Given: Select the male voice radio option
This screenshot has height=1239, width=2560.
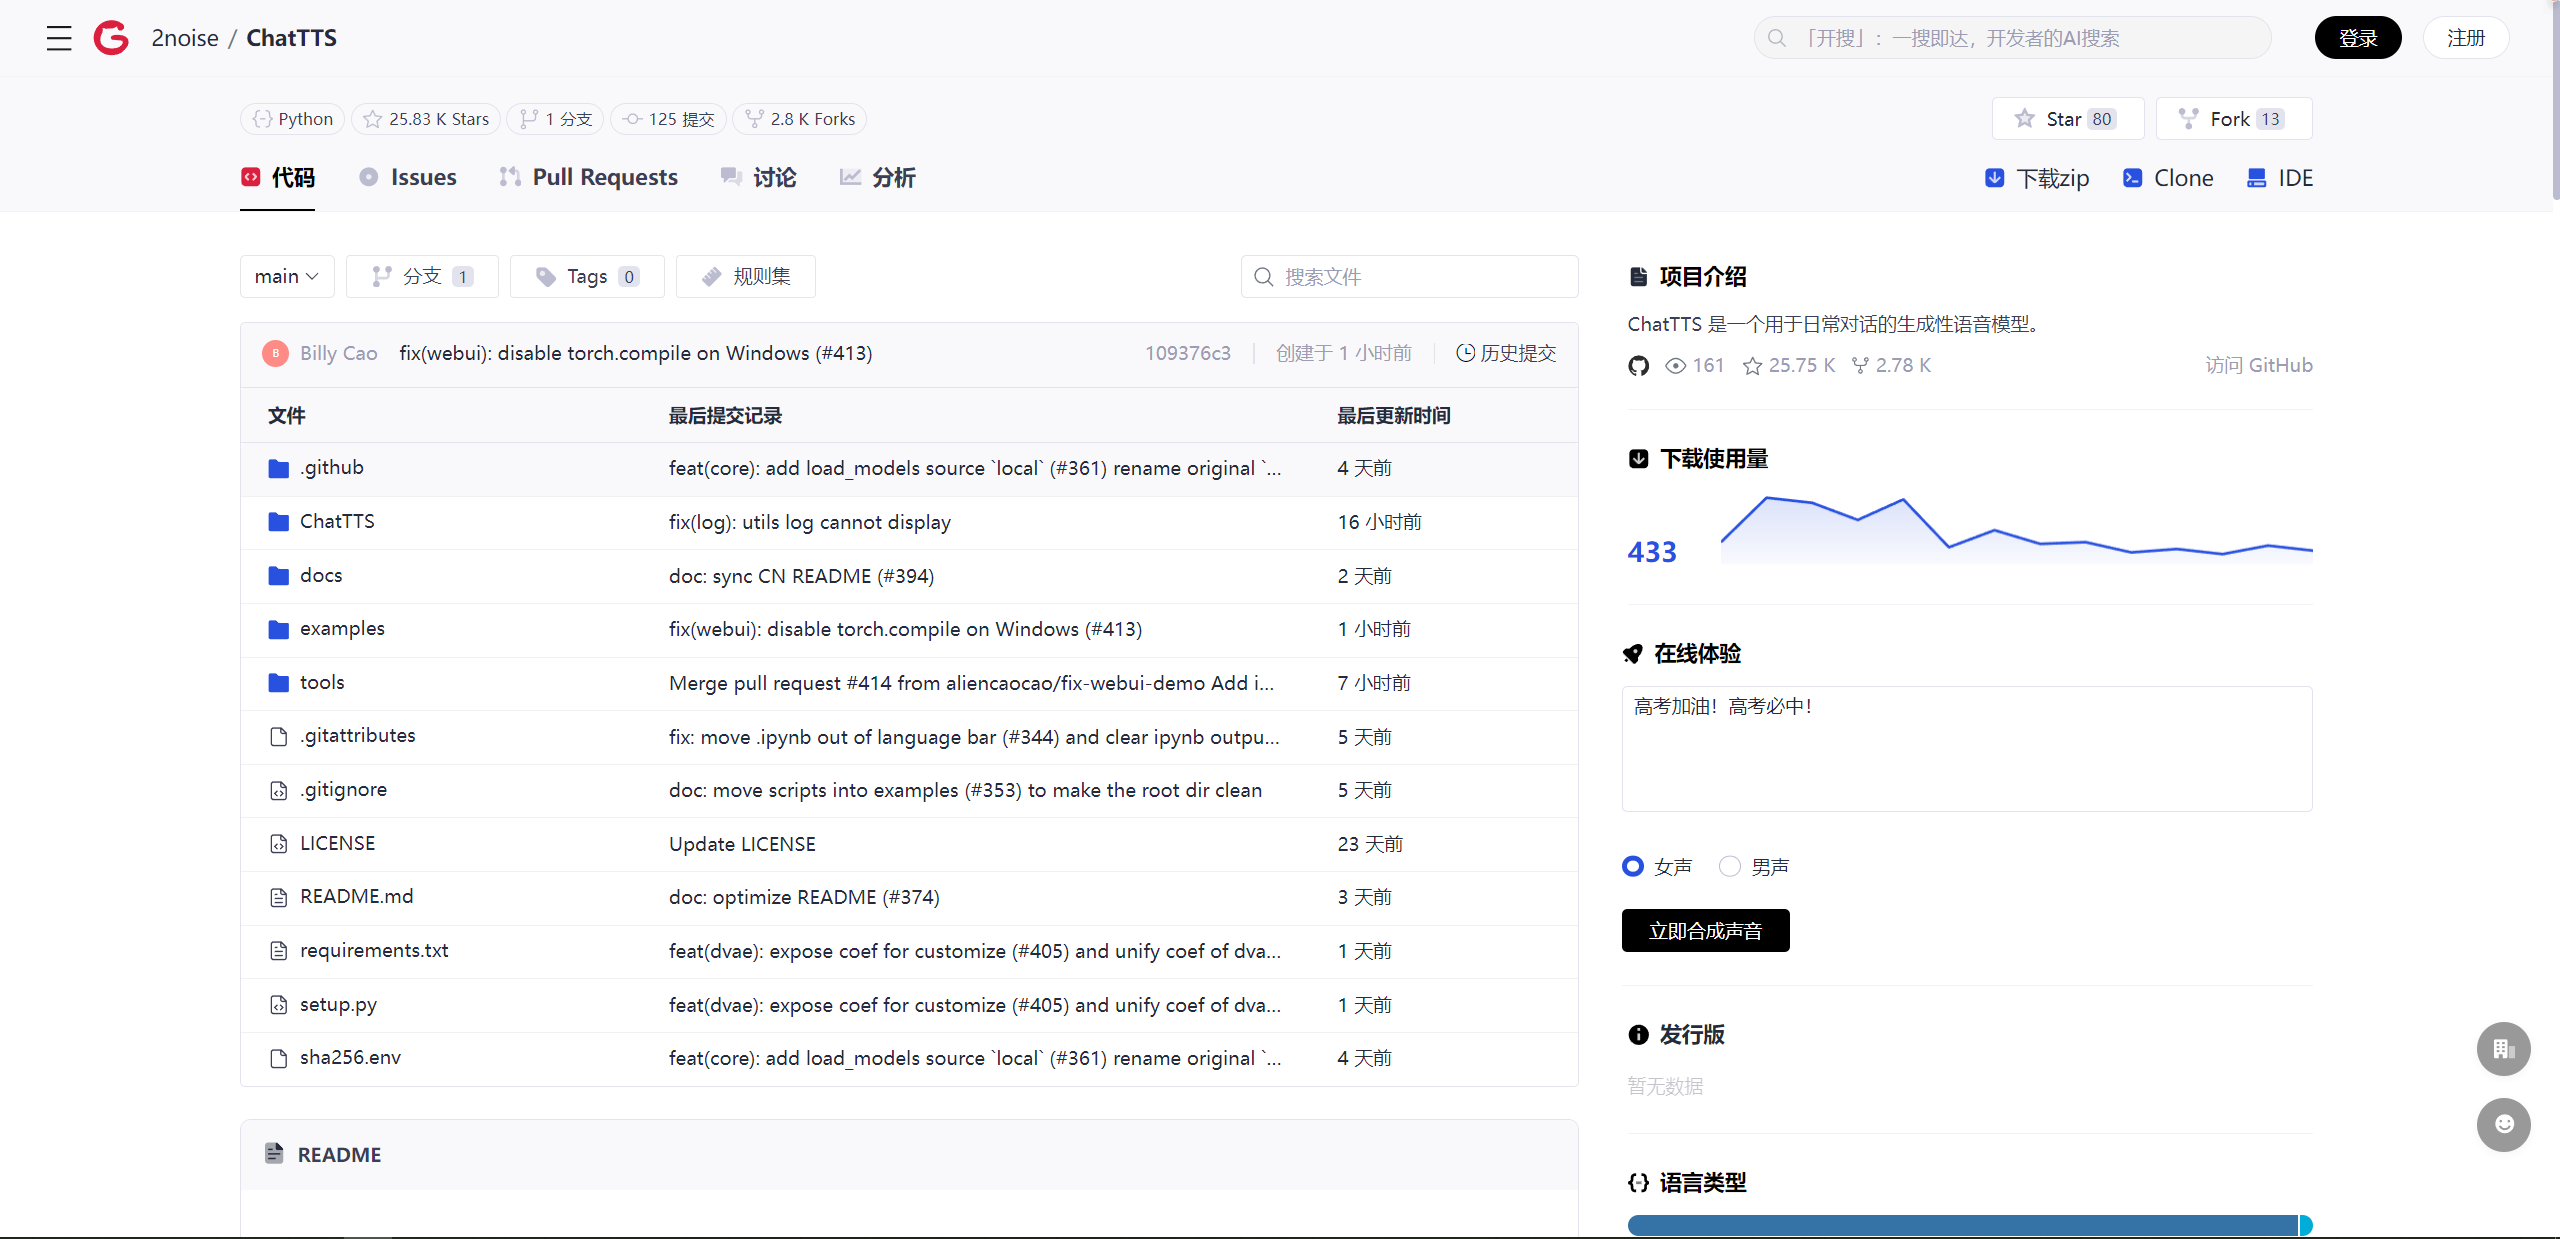Looking at the screenshot, I should tap(1730, 866).
